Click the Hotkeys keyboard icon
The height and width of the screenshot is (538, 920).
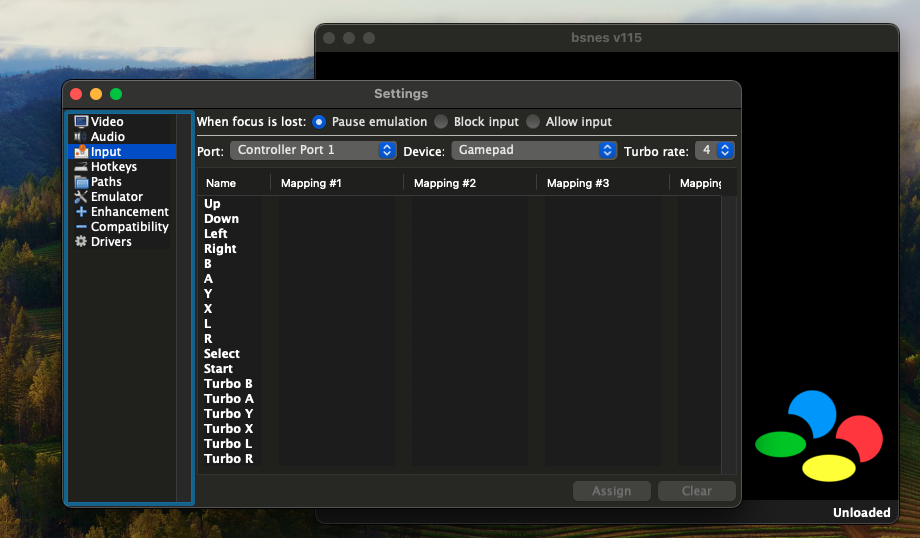[81, 167]
